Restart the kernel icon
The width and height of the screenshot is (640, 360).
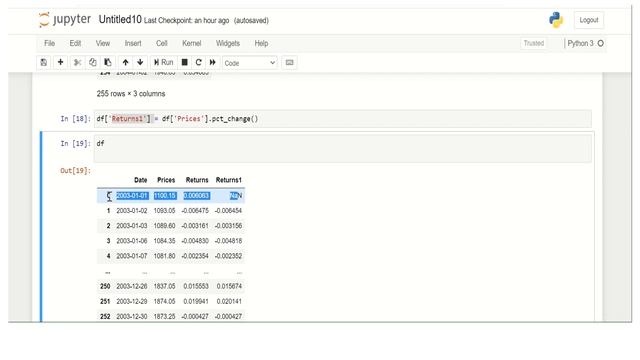coord(198,62)
